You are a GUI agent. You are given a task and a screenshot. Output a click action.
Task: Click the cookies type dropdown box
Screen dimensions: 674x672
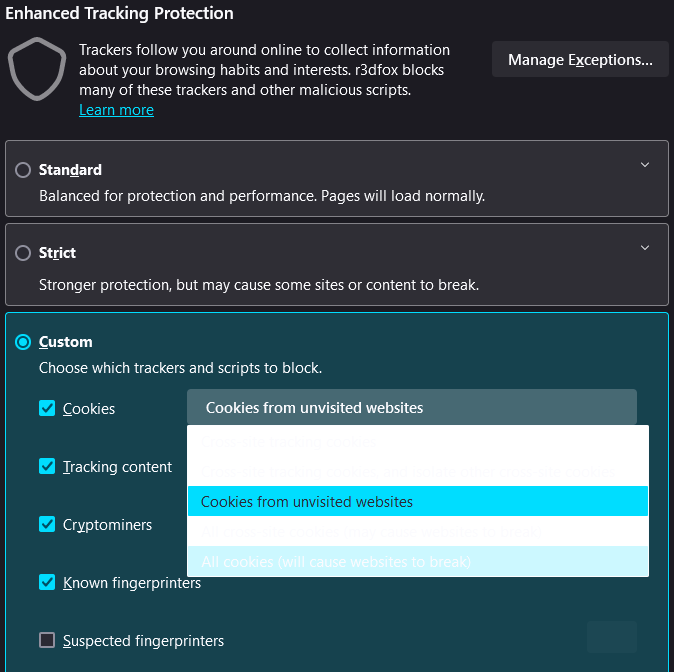point(411,407)
